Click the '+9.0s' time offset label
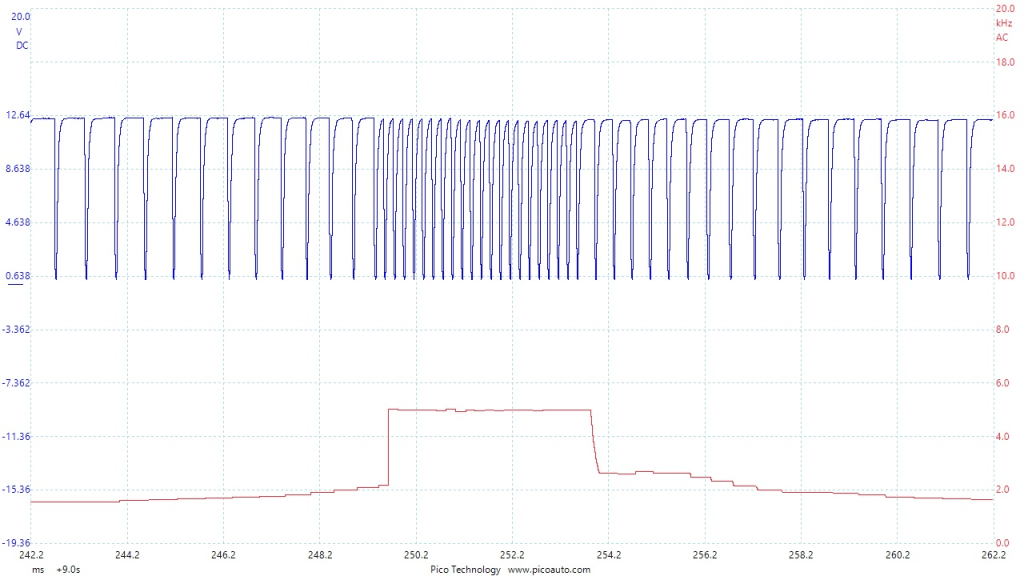The image size is (1024, 576). click(68, 569)
